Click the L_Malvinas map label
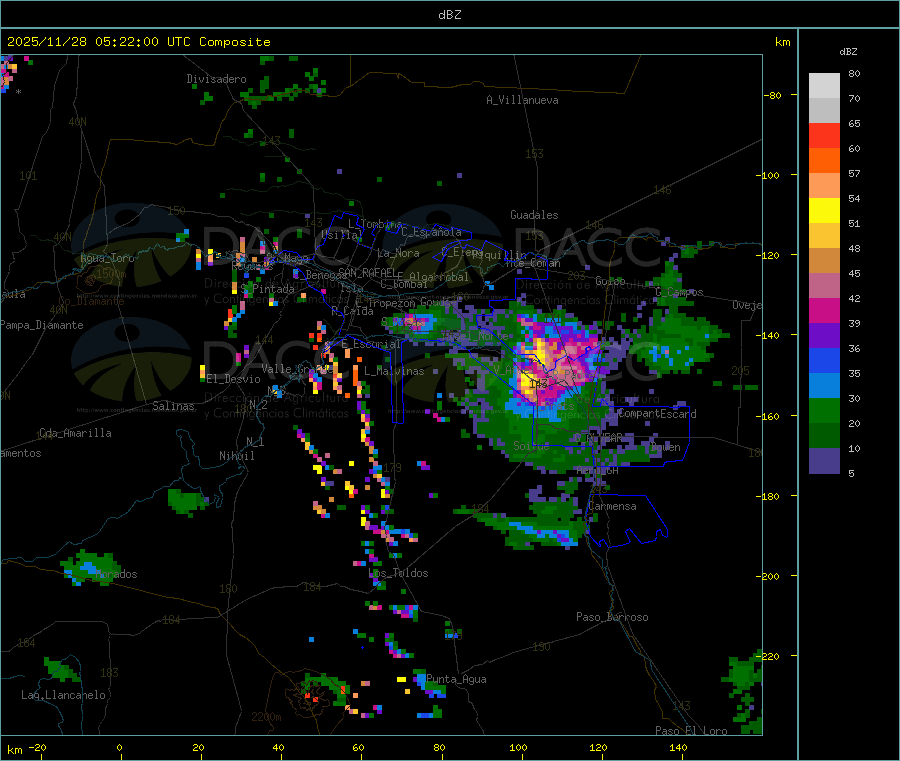Image resolution: width=900 pixels, height=761 pixels. pyautogui.click(x=394, y=371)
